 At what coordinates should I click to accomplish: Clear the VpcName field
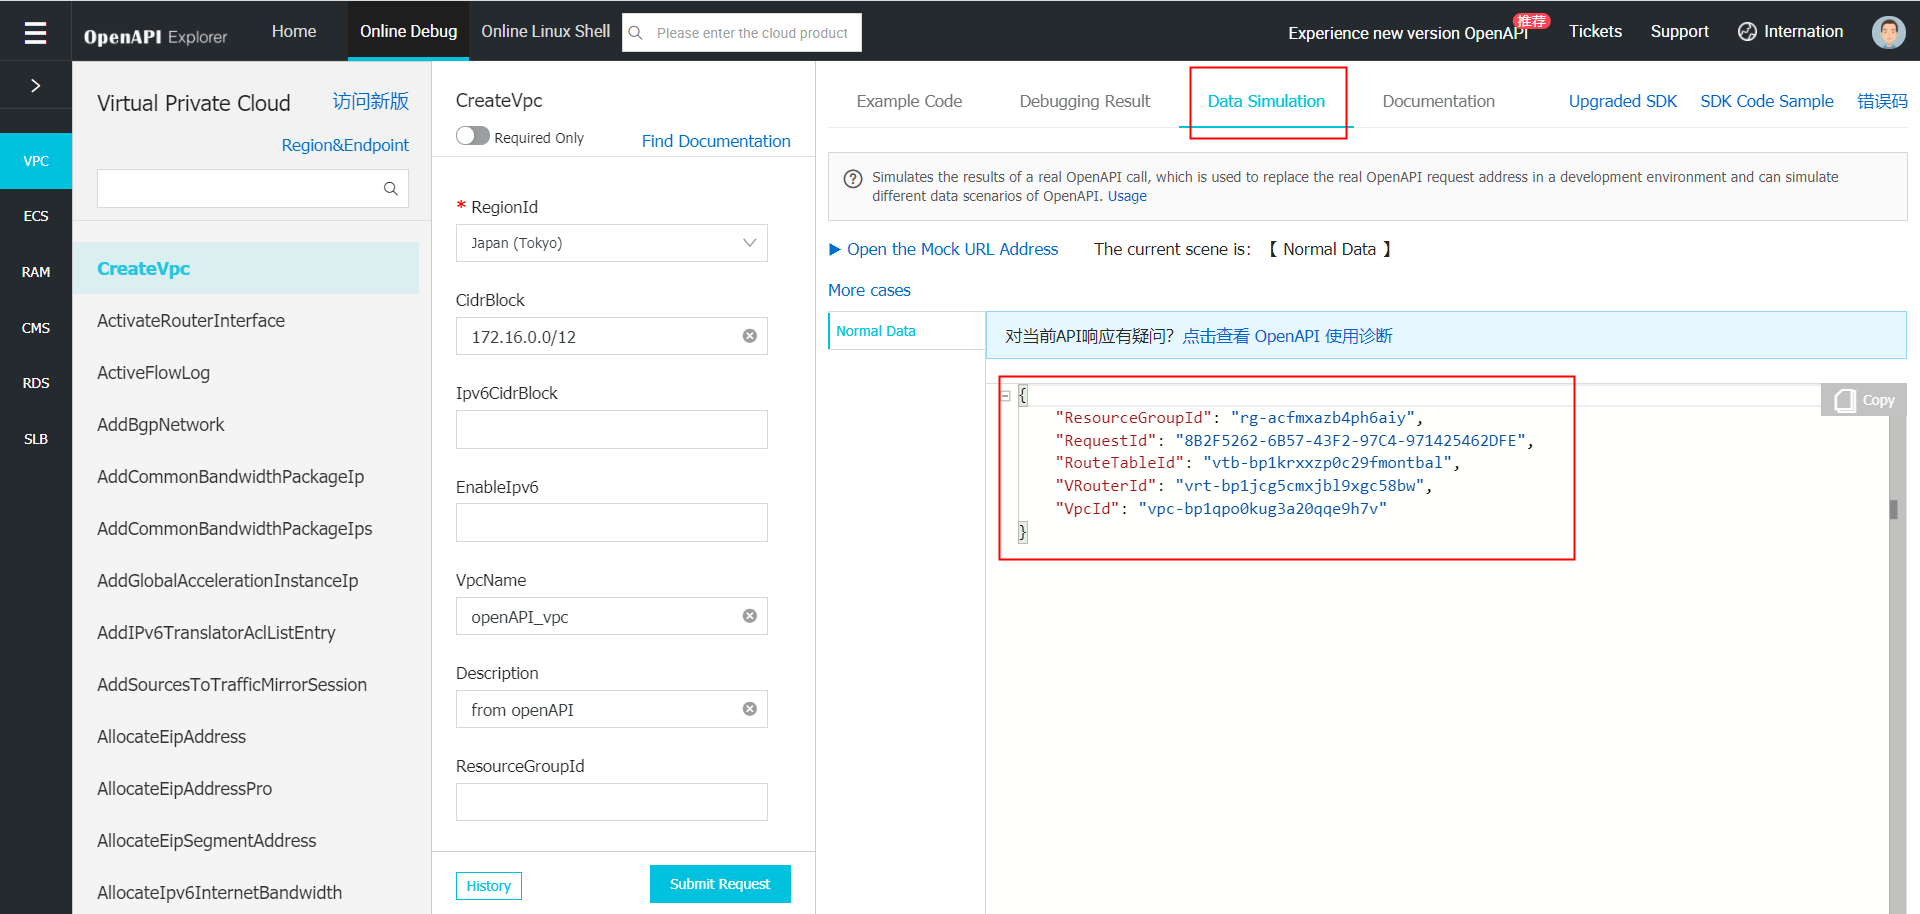[x=749, y=616]
